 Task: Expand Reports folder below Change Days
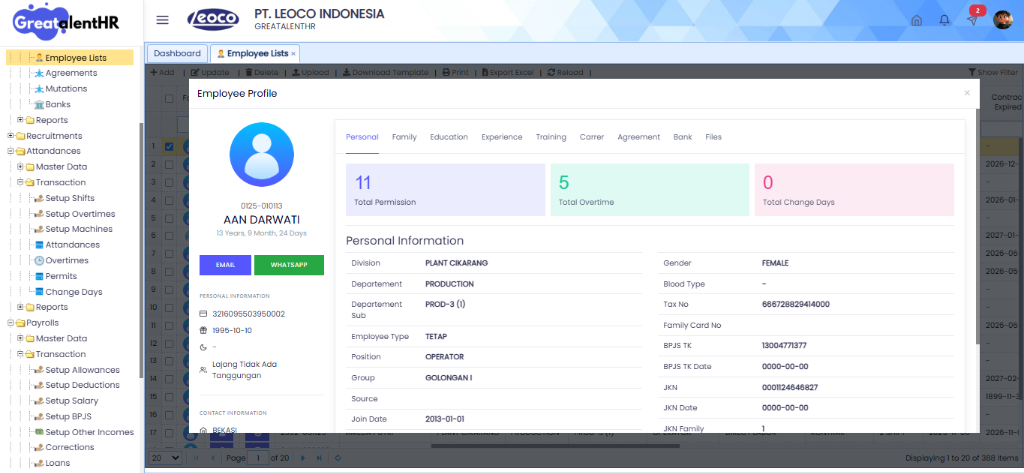[x=20, y=307]
